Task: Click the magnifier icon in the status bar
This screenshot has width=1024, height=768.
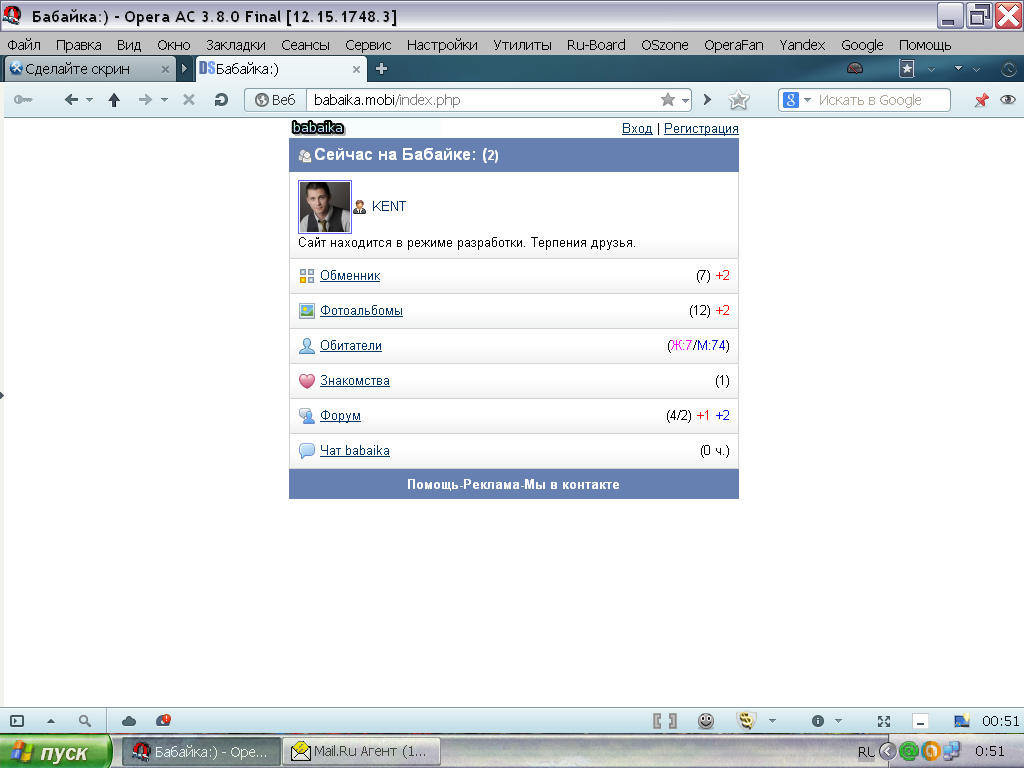Action: pyautogui.click(x=85, y=721)
